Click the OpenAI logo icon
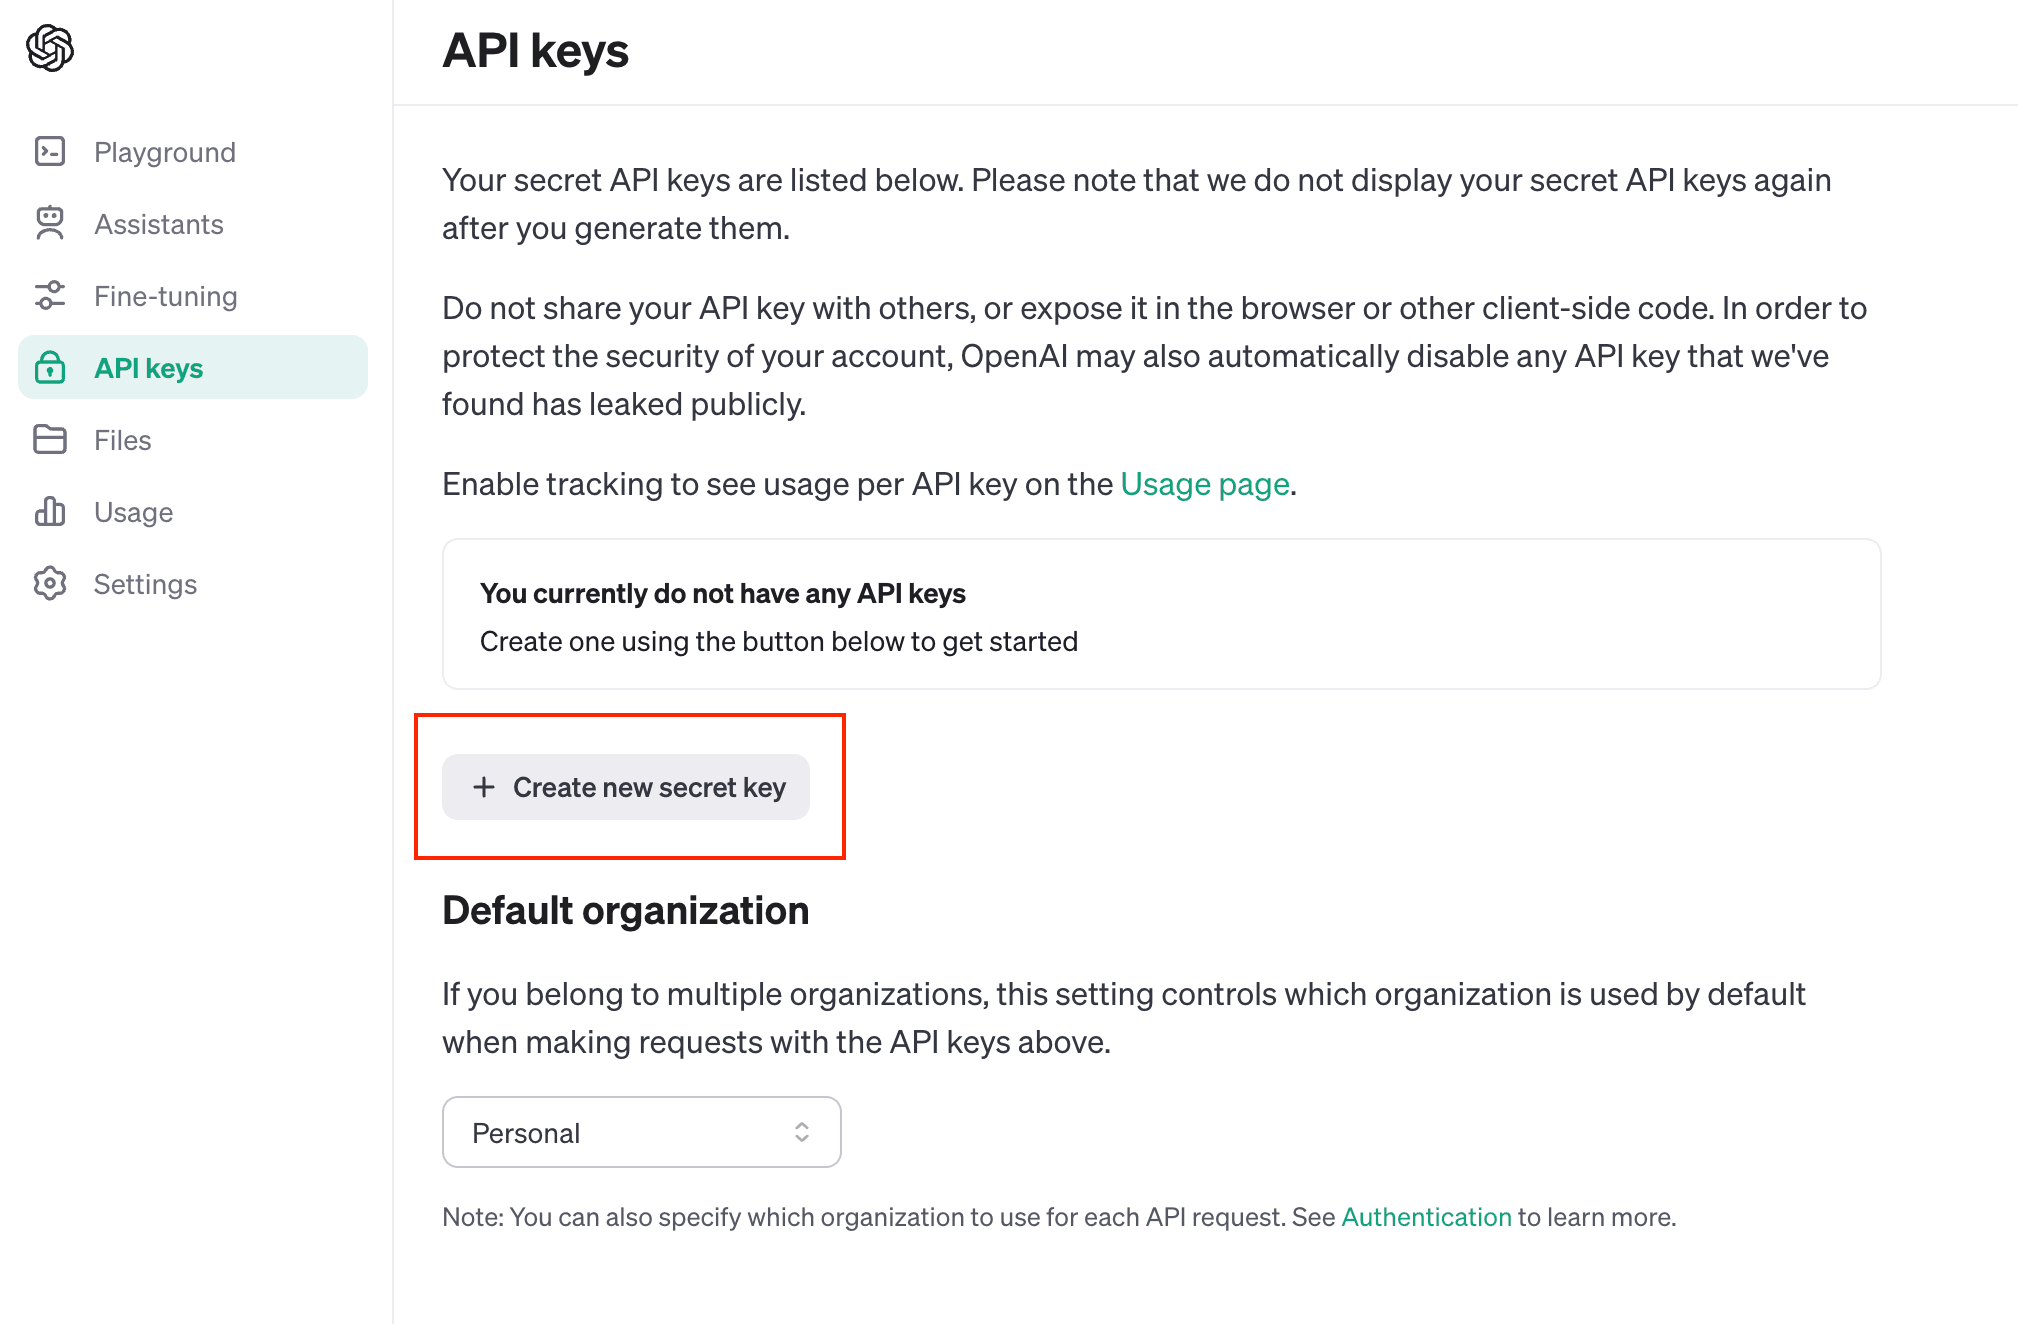This screenshot has width=2018, height=1324. (x=50, y=48)
